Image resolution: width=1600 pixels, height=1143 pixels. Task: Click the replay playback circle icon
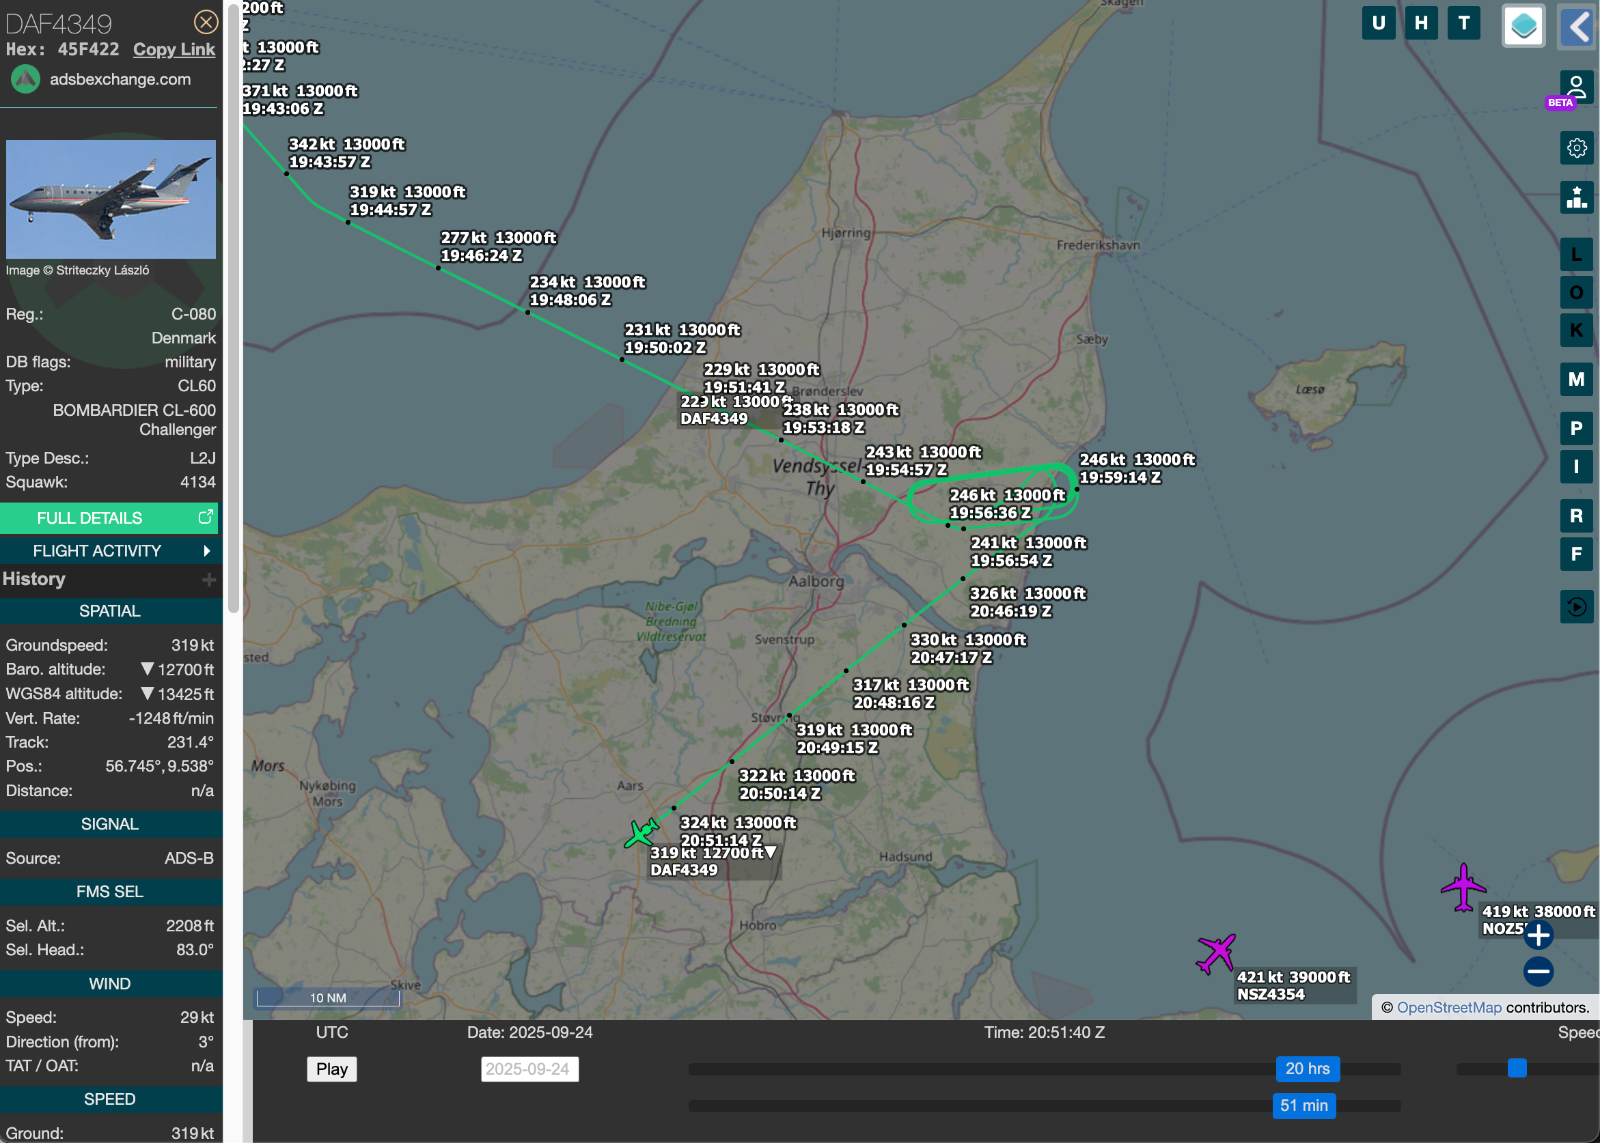tap(1576, 606)
